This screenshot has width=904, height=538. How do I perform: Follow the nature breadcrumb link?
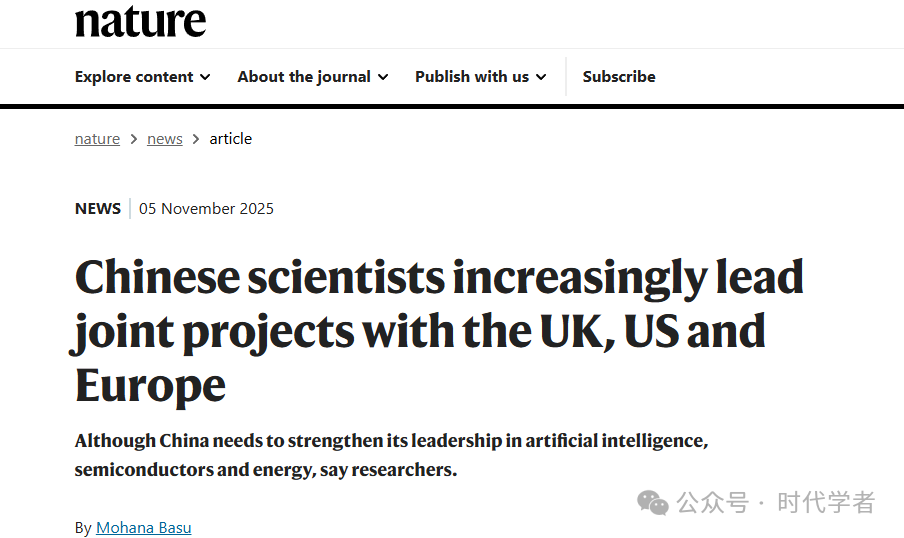(x=97, y=139)
